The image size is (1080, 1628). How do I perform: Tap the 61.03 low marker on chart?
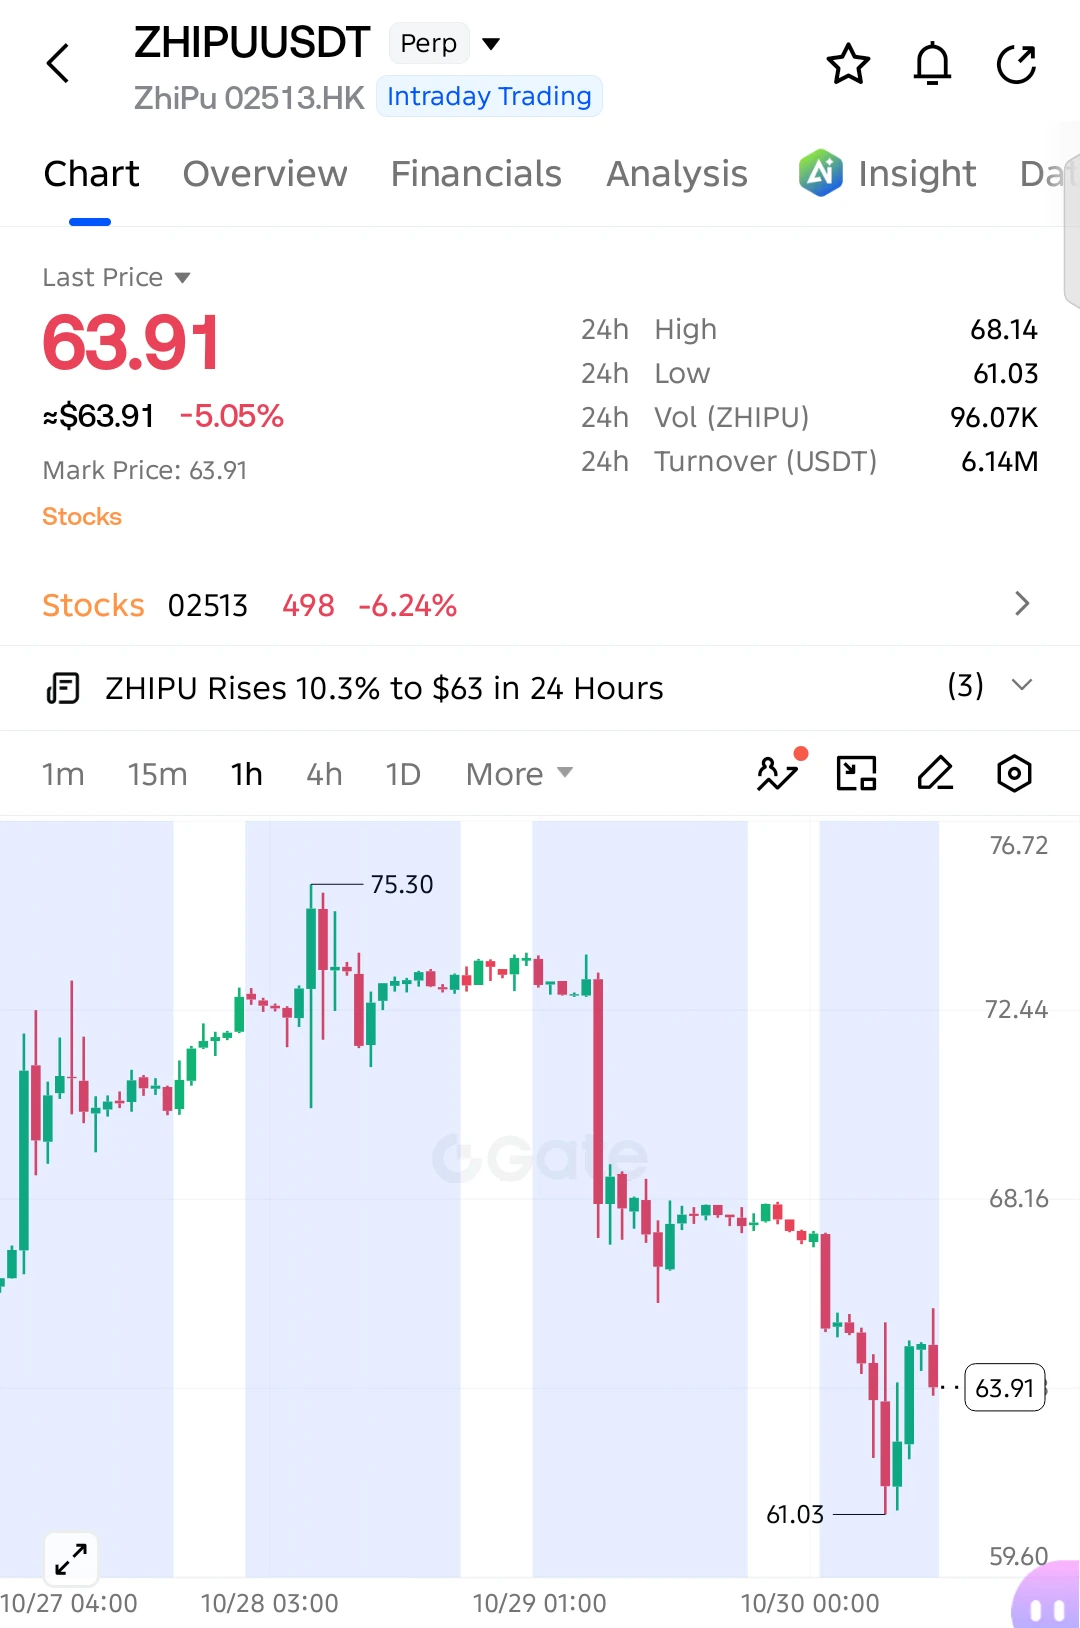(795, 1514)
